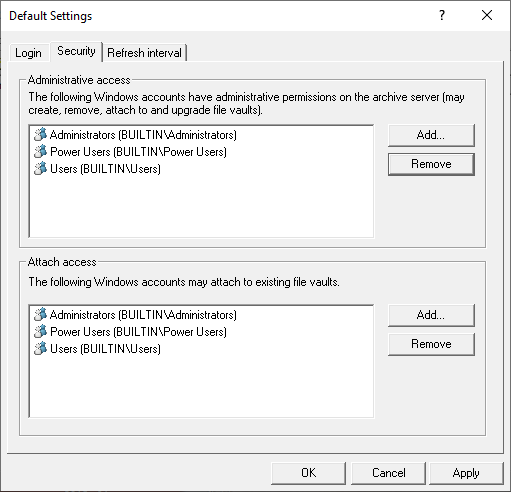Remove selected account from Attach access
The width and height of the screenshot is (511, 492).
point(431,344)
